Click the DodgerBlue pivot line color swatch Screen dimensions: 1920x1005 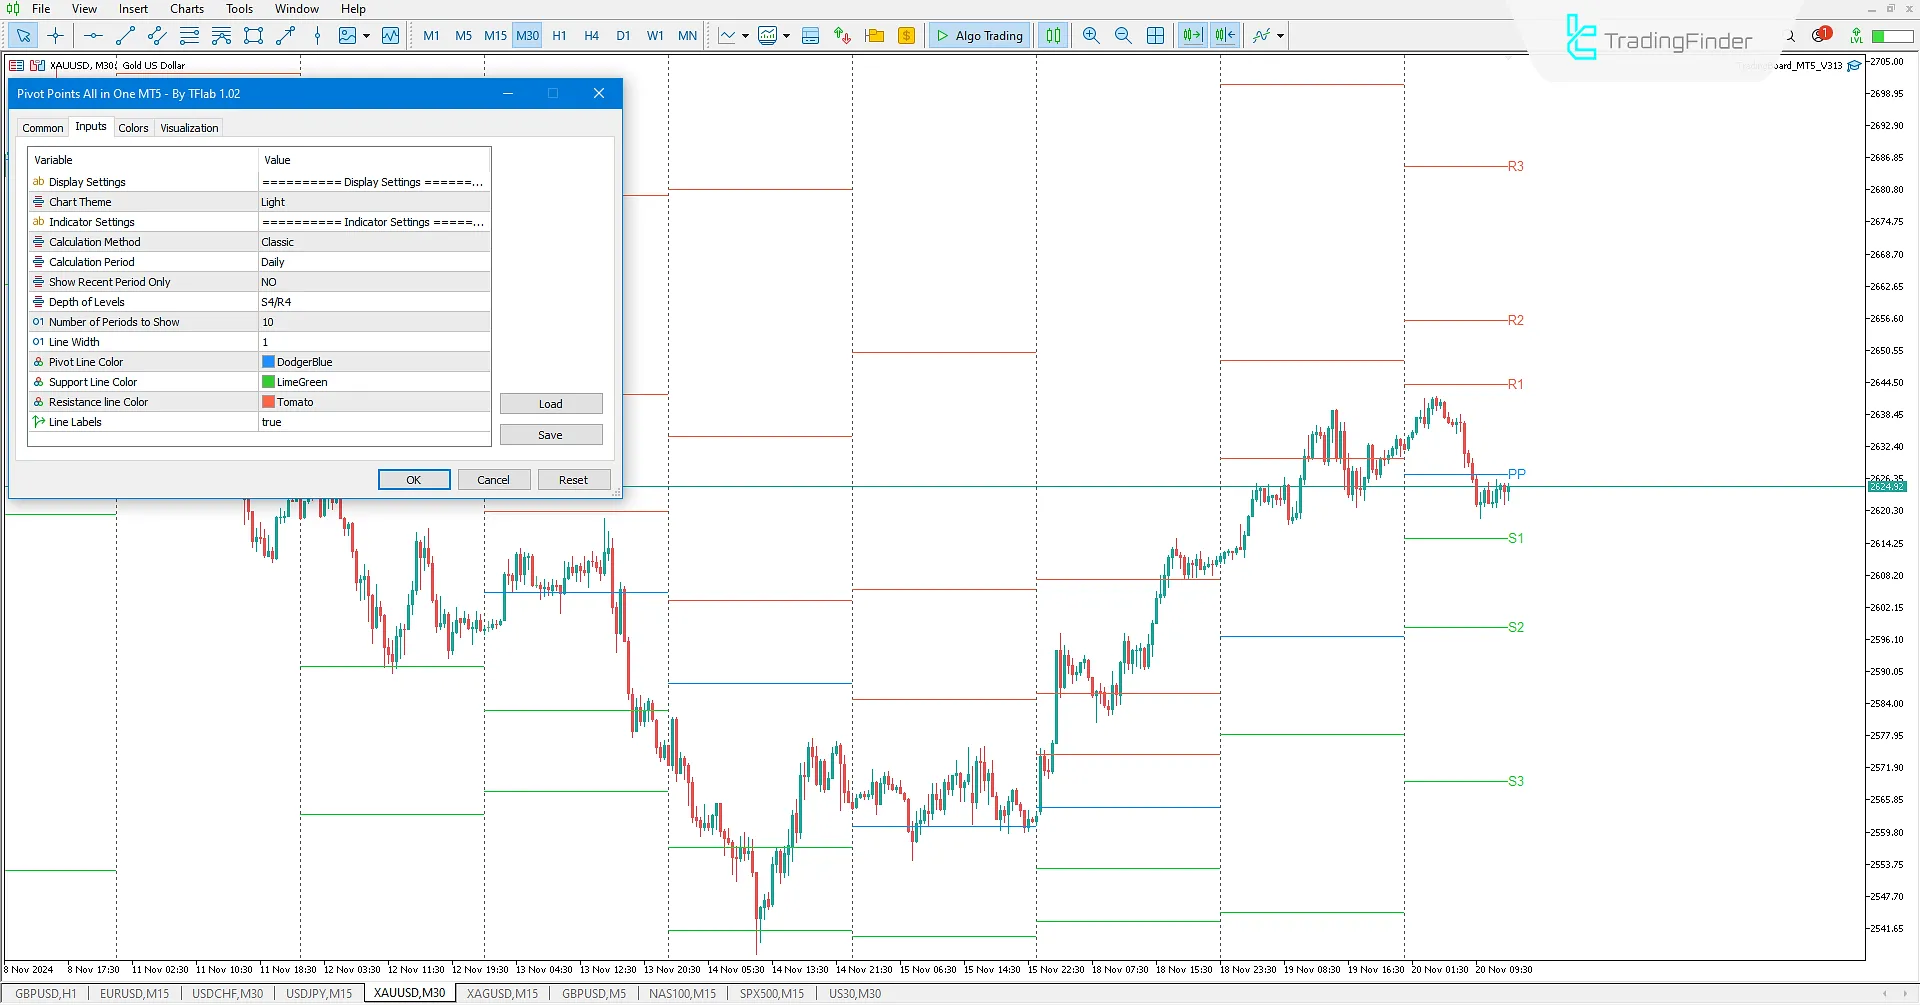tap(267, 361)
